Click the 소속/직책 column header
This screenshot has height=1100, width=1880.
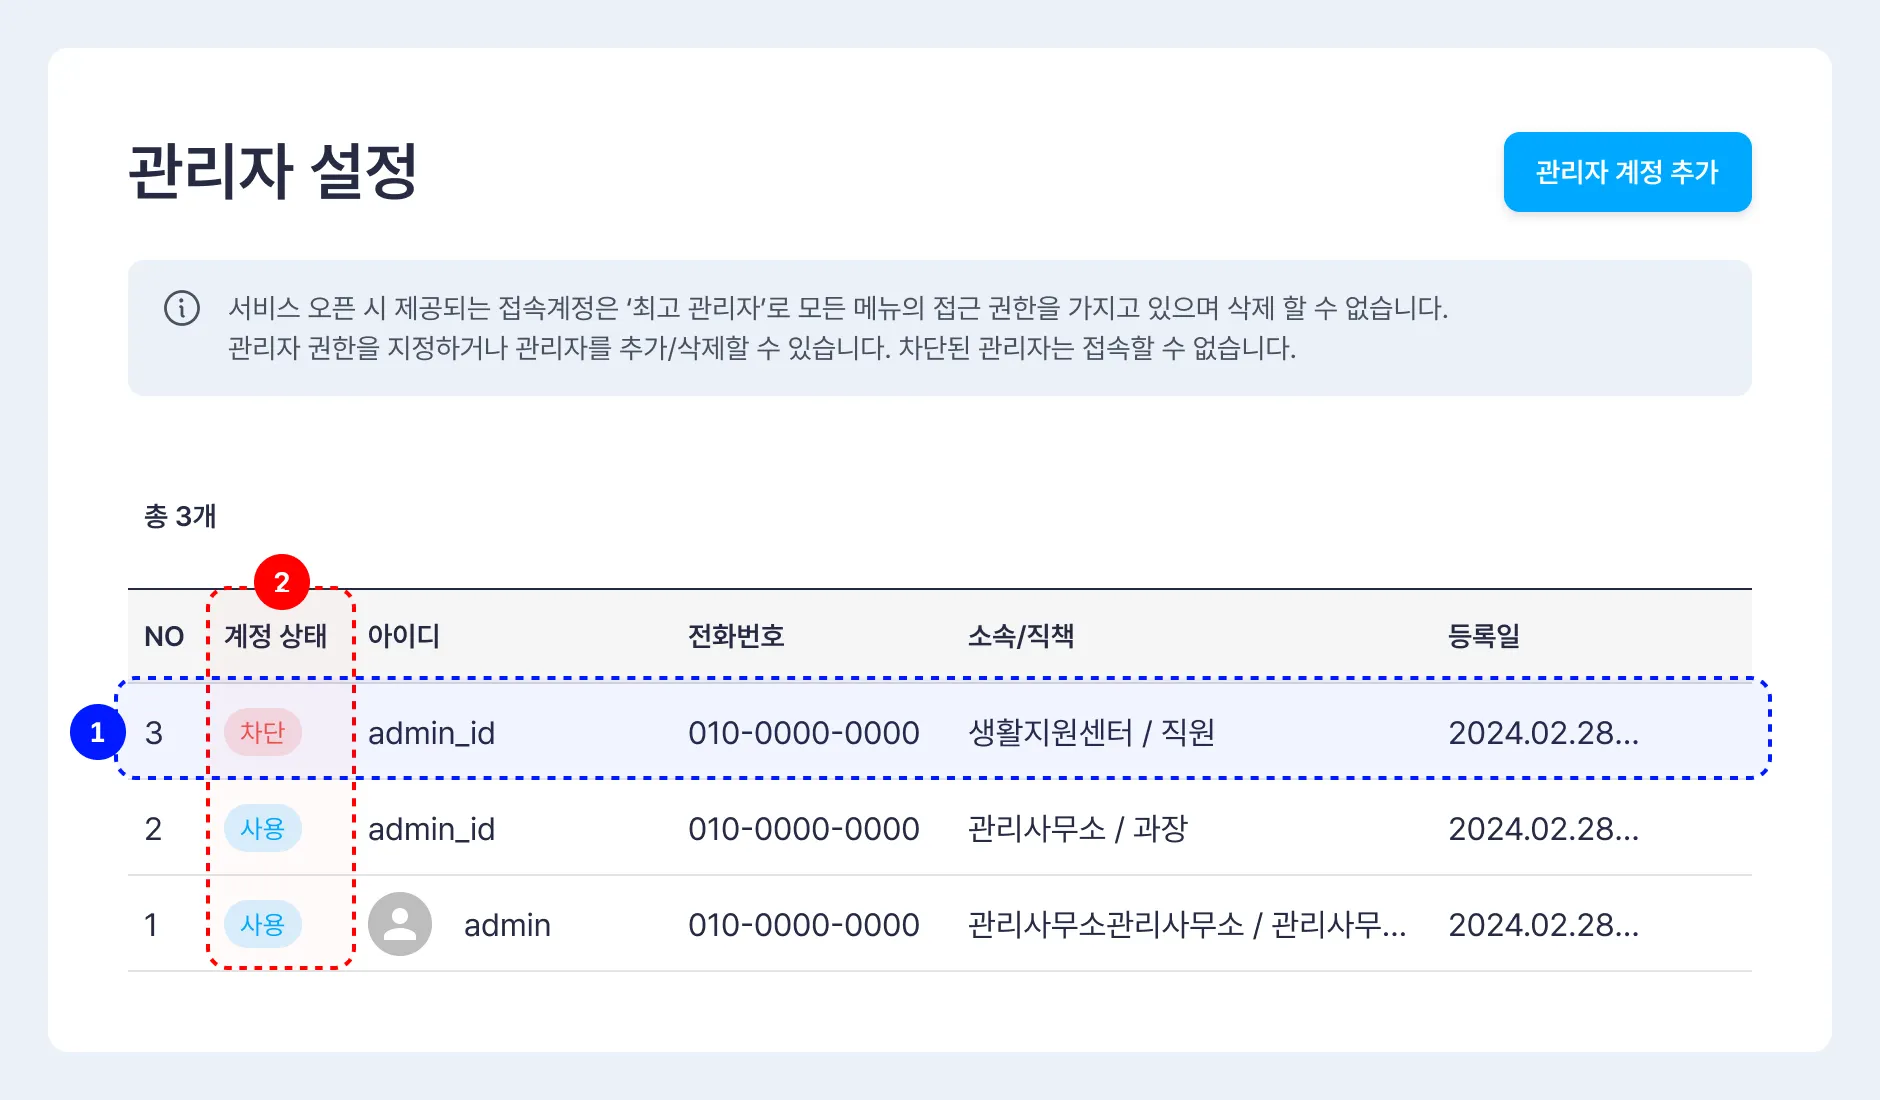point(1021,636)
